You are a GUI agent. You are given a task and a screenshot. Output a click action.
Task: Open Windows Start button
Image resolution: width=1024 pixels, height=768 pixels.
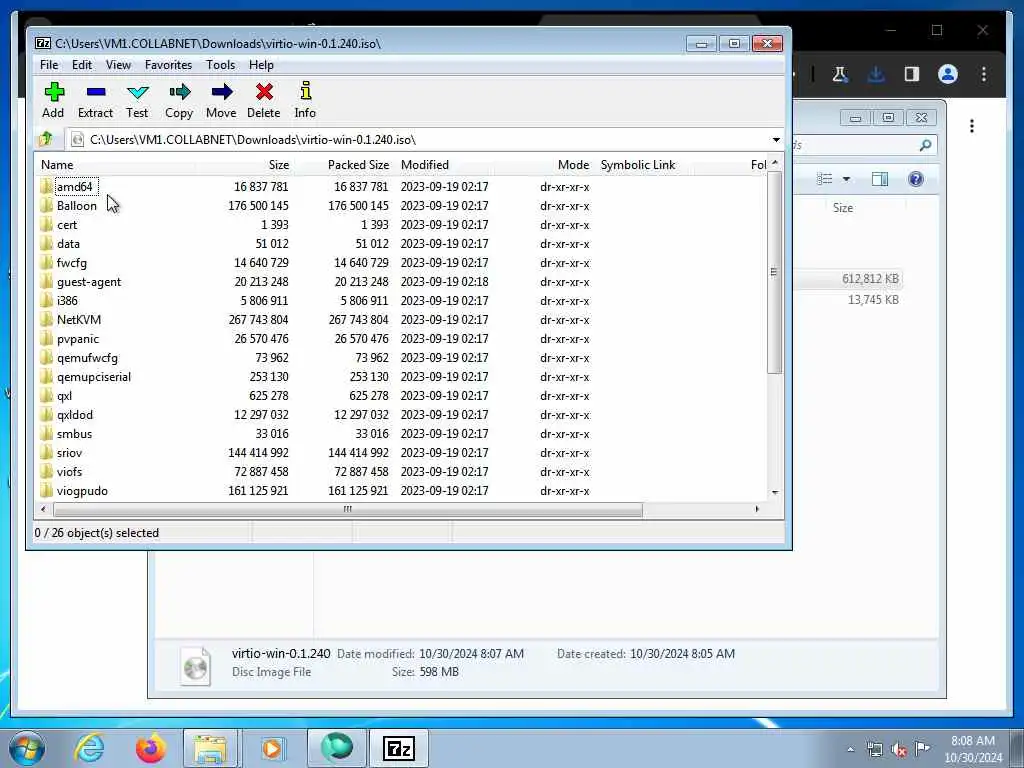27,748
